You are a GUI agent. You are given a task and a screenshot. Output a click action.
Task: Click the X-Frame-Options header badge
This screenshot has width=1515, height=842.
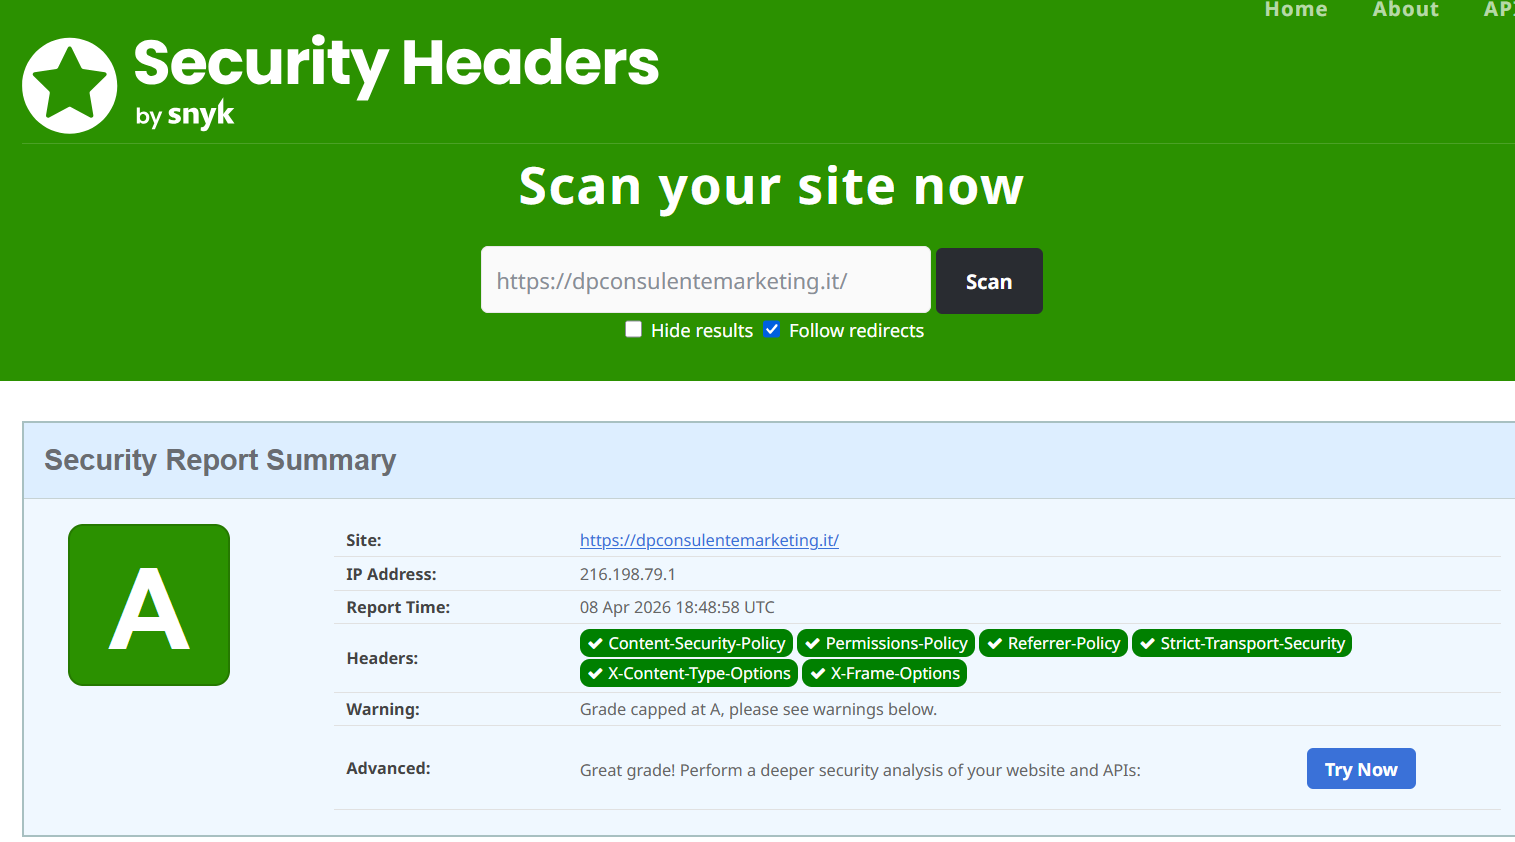[x=884, y=673]
